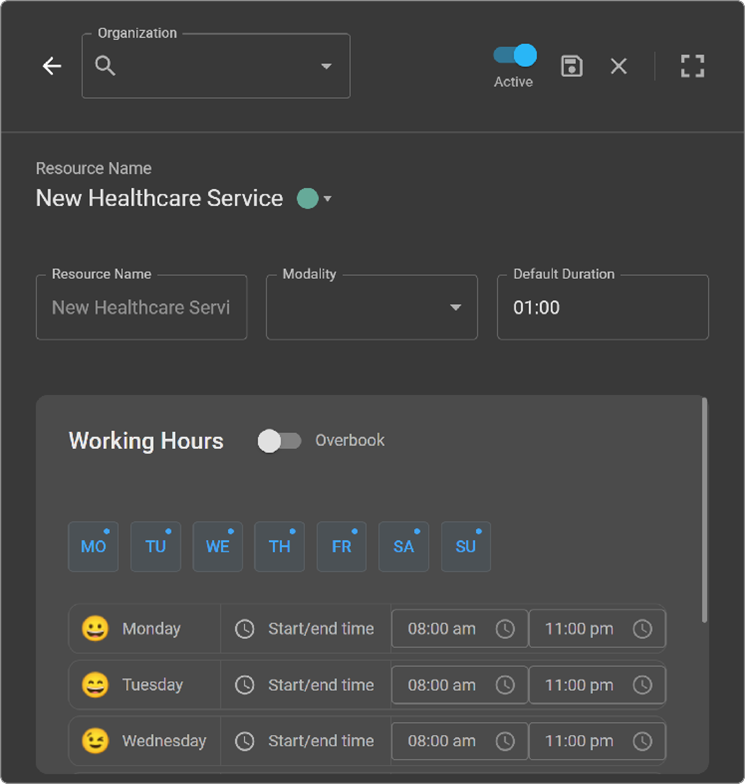Click the green resource color dot
Screen dimensions: 745x784
point(307,199)
